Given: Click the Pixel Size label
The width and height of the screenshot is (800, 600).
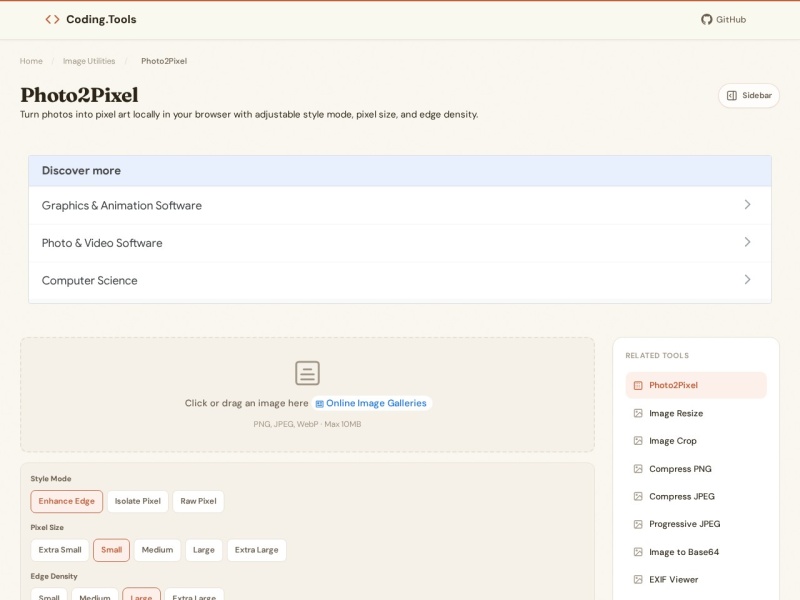Looking at the screenshot, I should [47, 527].
